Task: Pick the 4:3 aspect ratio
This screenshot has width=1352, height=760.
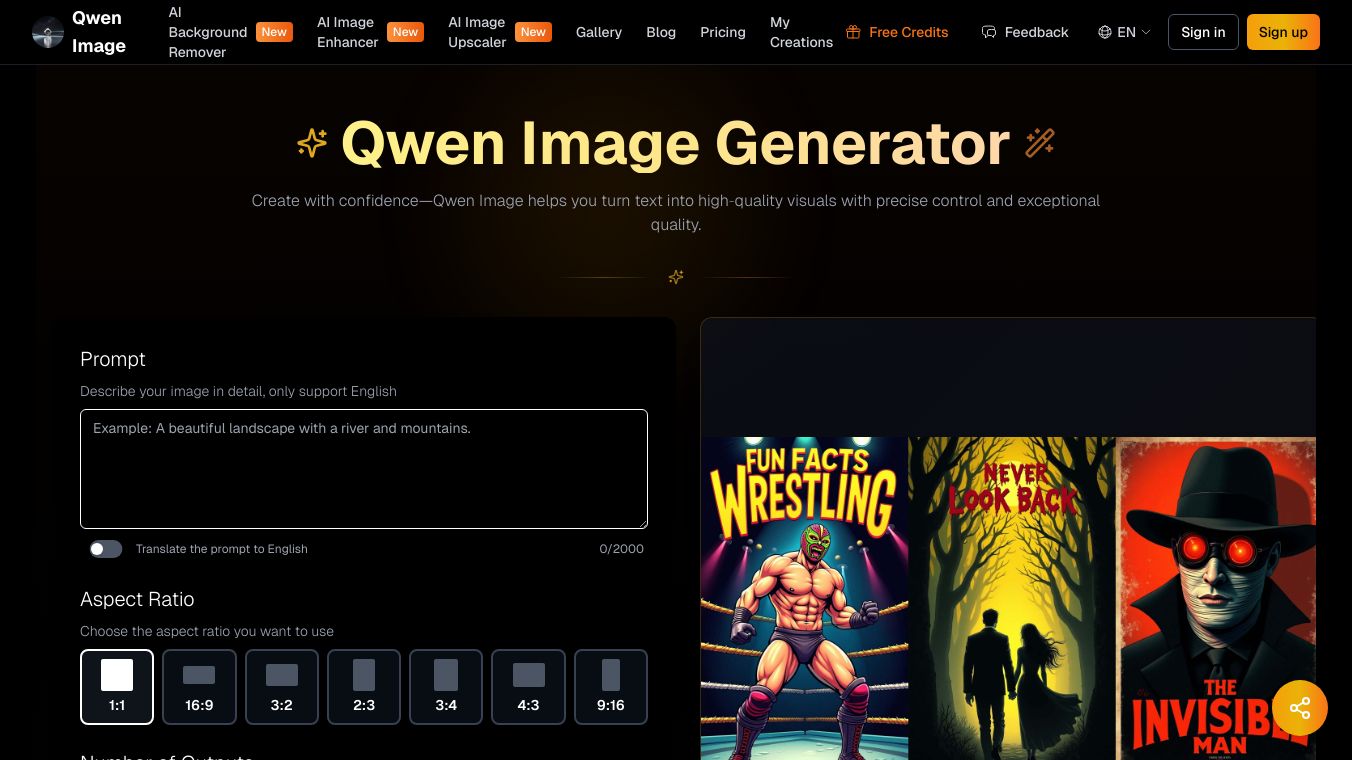Action: coord(528,687)
